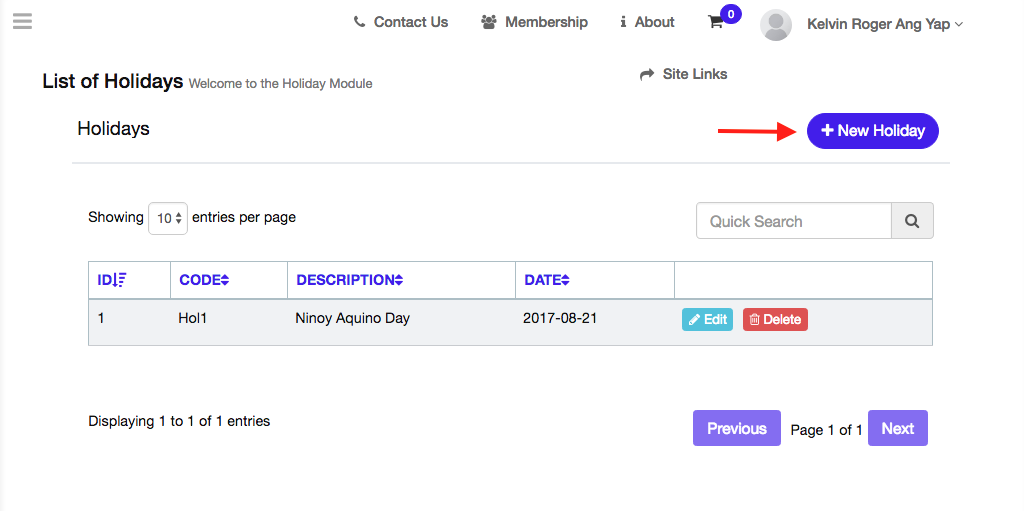The height and width of the screenshot is (511, 1024).
Task: Delete the Hol1 holiday entry
Action: (x=775, y=319)
